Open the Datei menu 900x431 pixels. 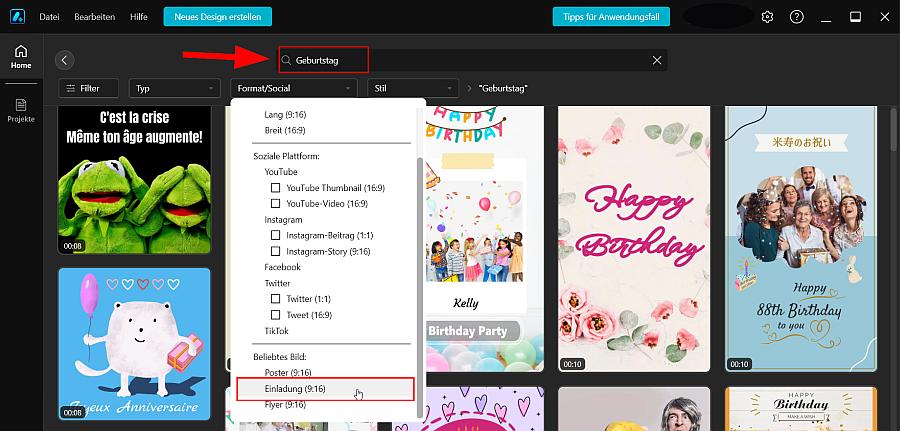49,17
